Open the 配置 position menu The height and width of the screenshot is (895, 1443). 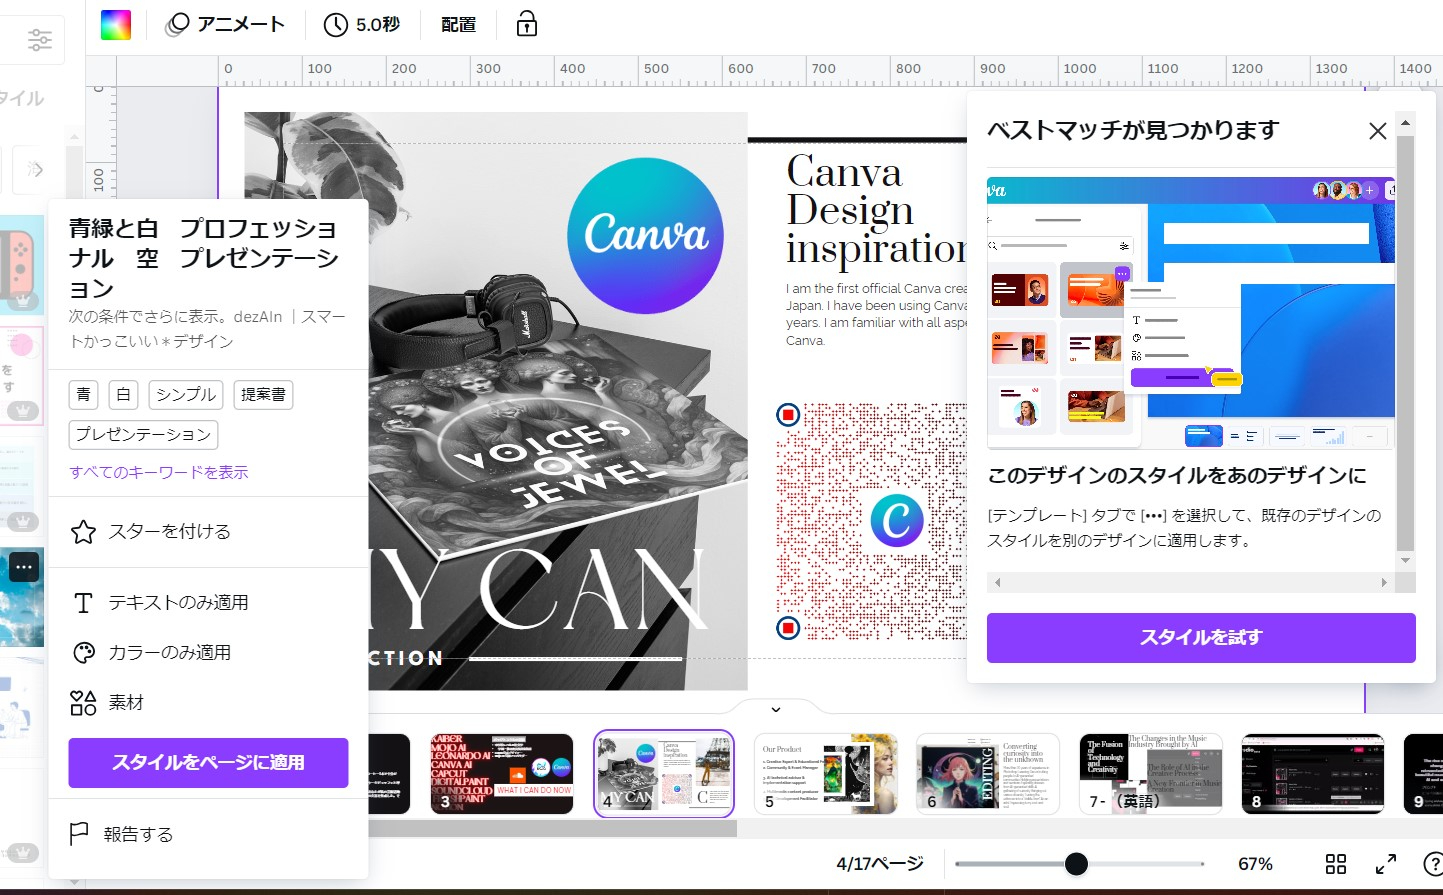pos(458,25)
